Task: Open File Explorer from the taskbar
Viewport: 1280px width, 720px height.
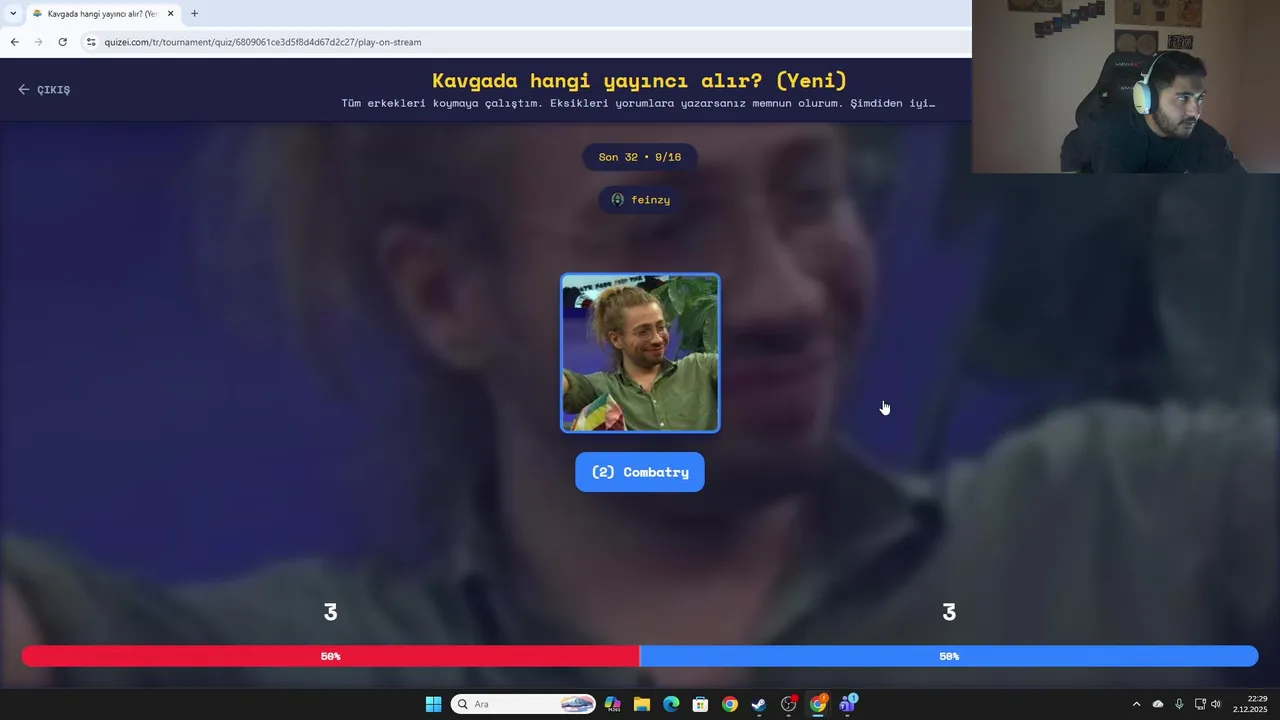Action: point(641,704)
